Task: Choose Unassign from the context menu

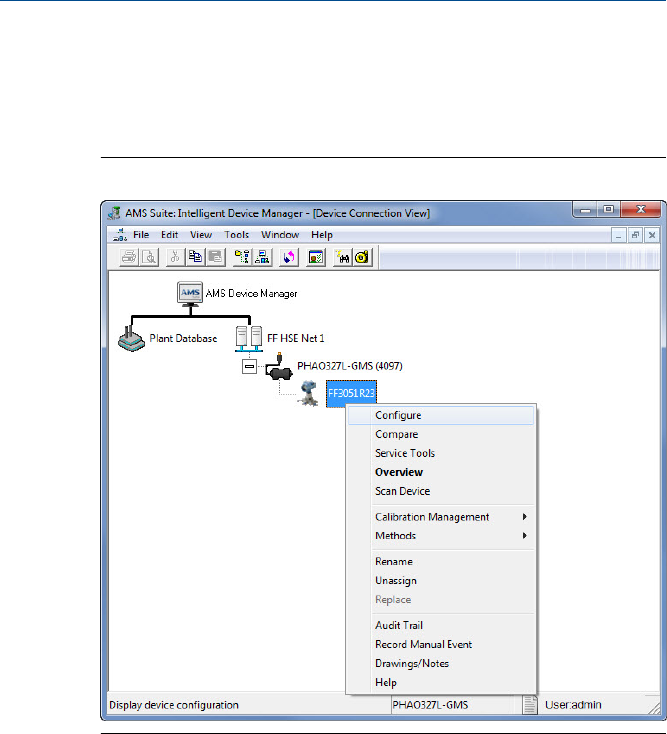Action: pos(440,580)
